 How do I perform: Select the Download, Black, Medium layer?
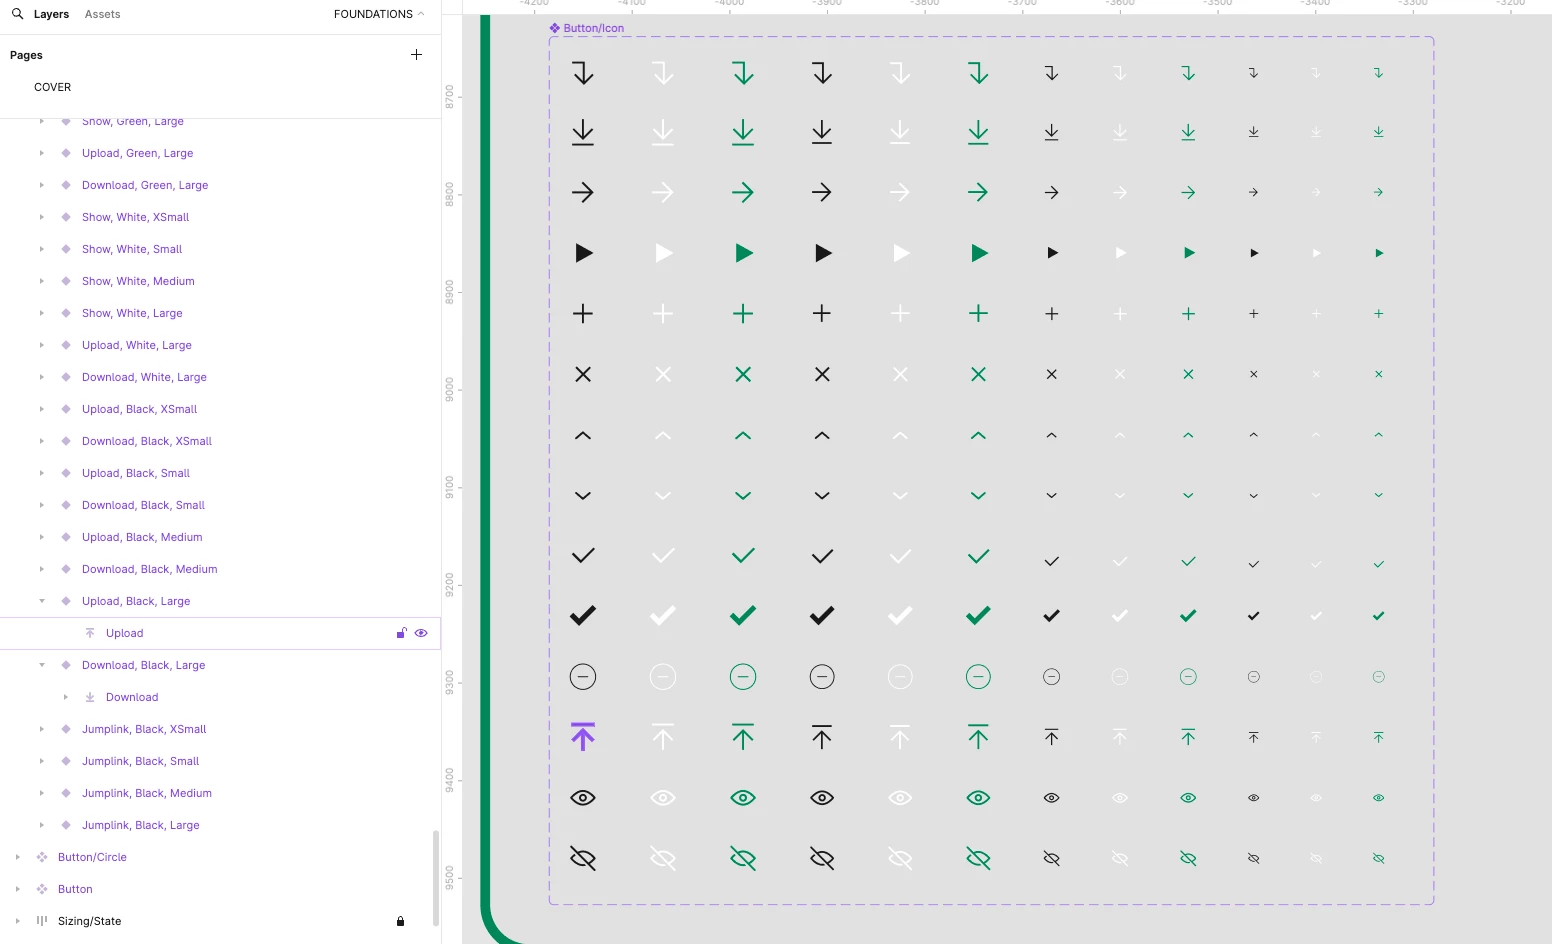(x=150, y=569)
